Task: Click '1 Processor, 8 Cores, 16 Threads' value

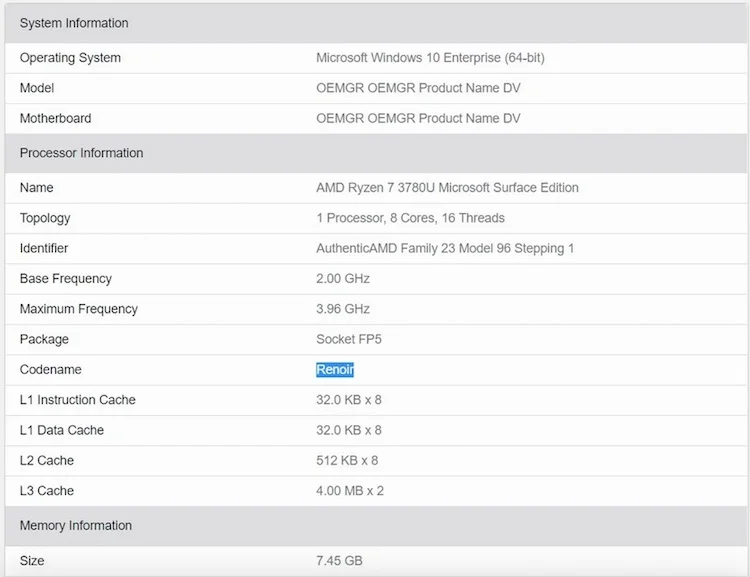Action: 410,218
